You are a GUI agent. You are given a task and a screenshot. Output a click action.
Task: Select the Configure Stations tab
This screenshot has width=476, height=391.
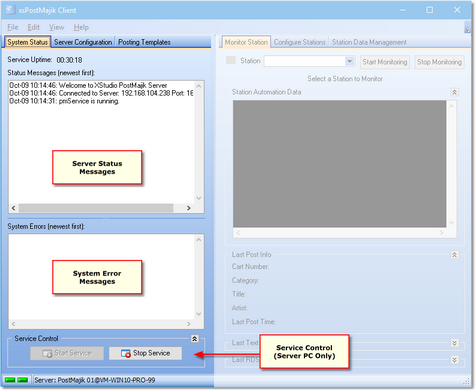coord(300,42)
